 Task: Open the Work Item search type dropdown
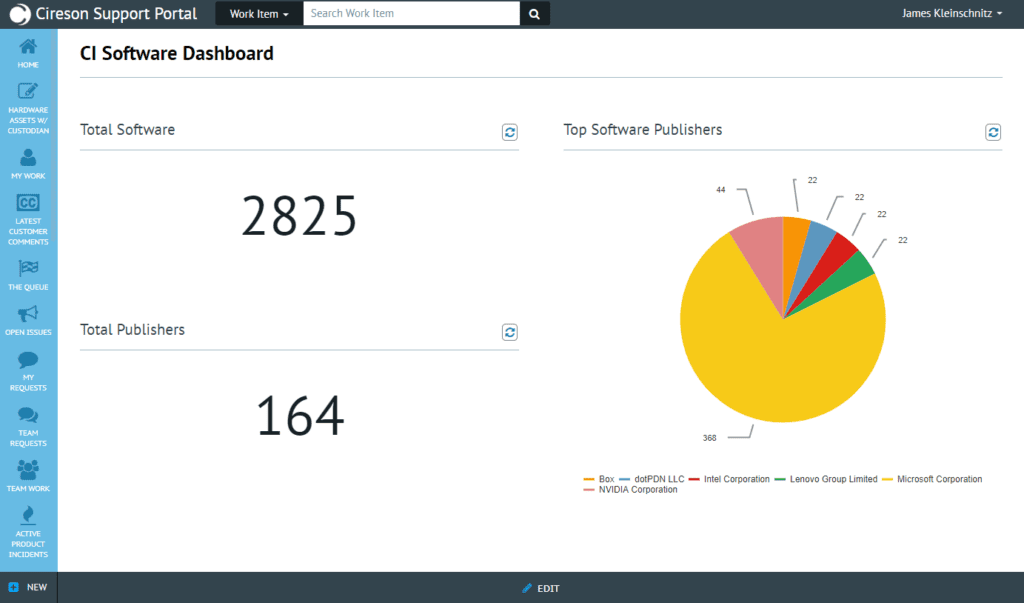[259, 14]
